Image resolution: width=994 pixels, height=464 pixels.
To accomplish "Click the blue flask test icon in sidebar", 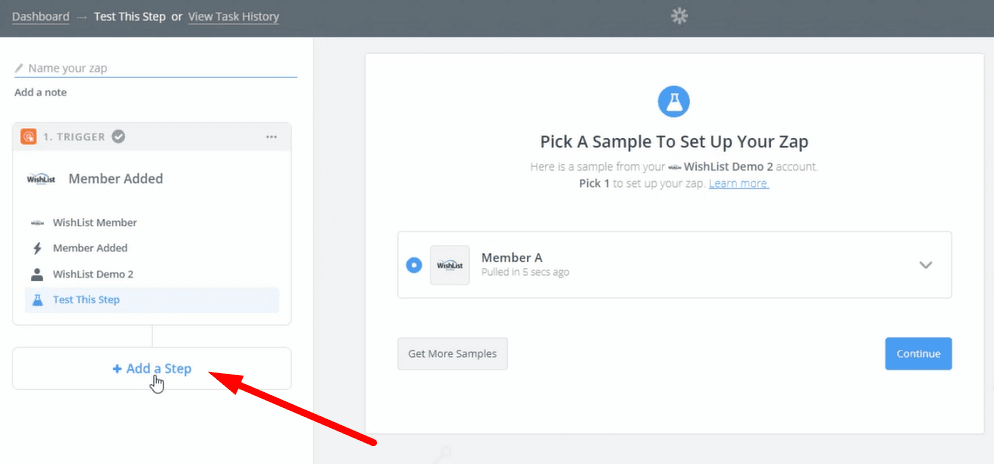I will pyautogui.click(x=37, y=300).
